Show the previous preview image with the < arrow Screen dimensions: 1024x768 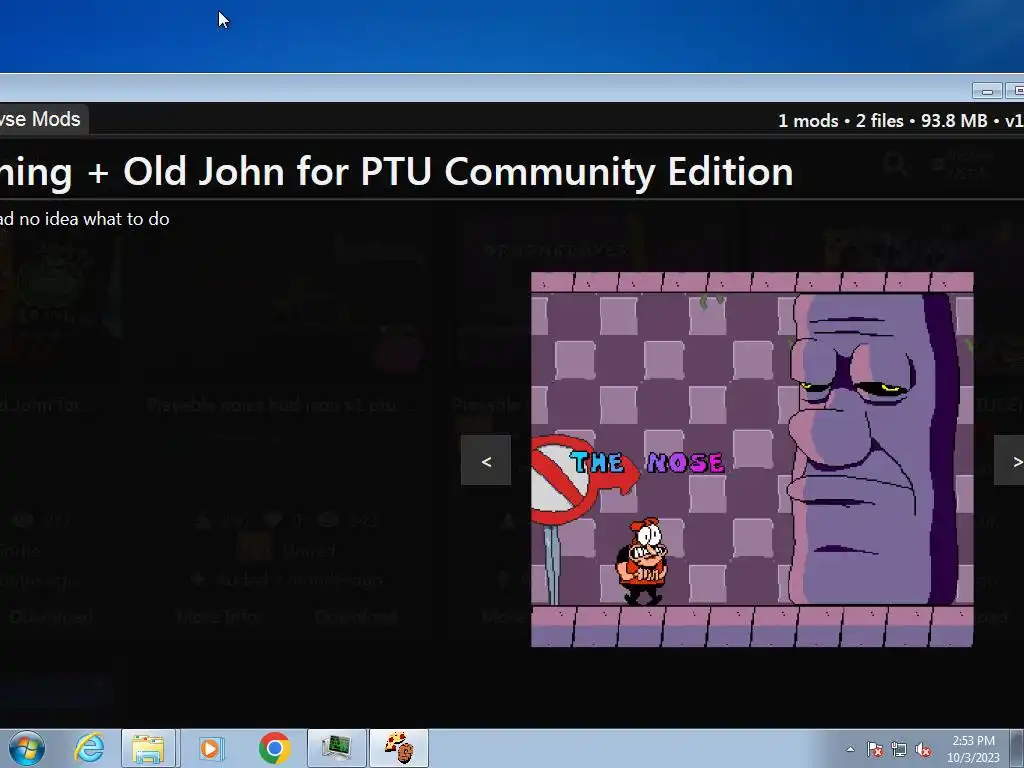486,460
